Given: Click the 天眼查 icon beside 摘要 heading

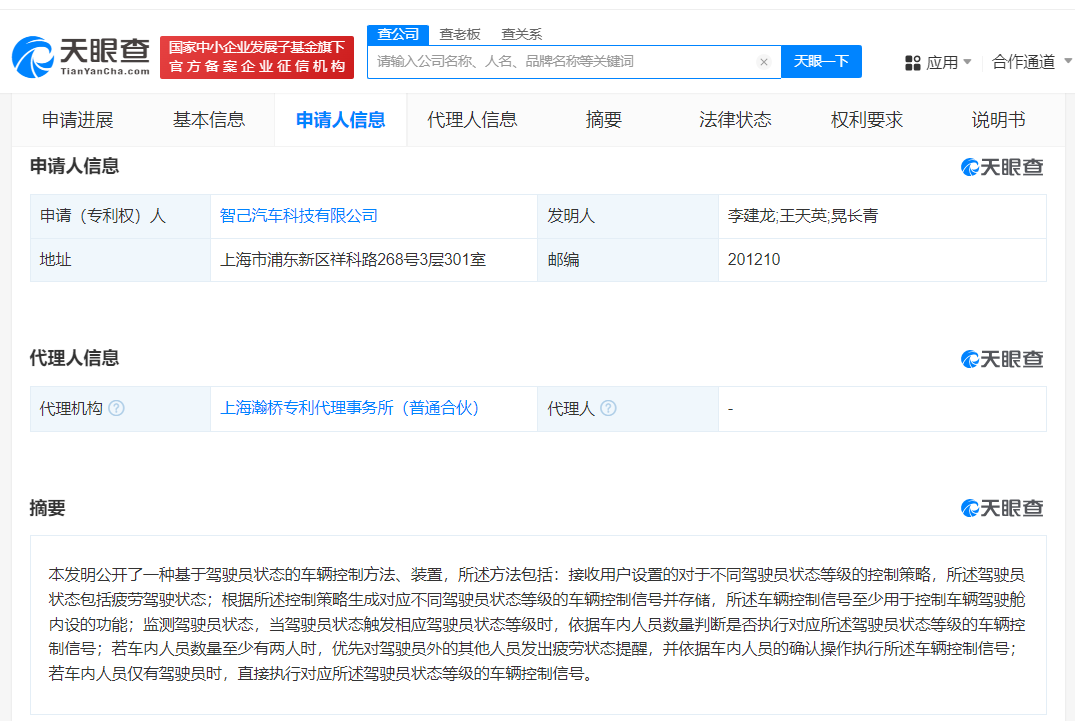Looking at the screenshot, I should pyautogui.click(x=1002, y=509).
